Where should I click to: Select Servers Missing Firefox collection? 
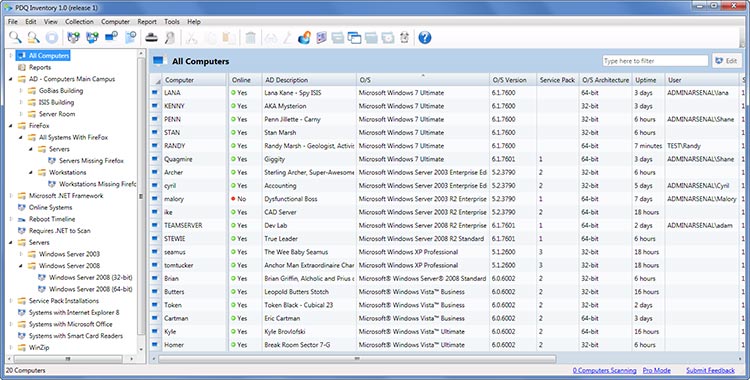[91, 161]
